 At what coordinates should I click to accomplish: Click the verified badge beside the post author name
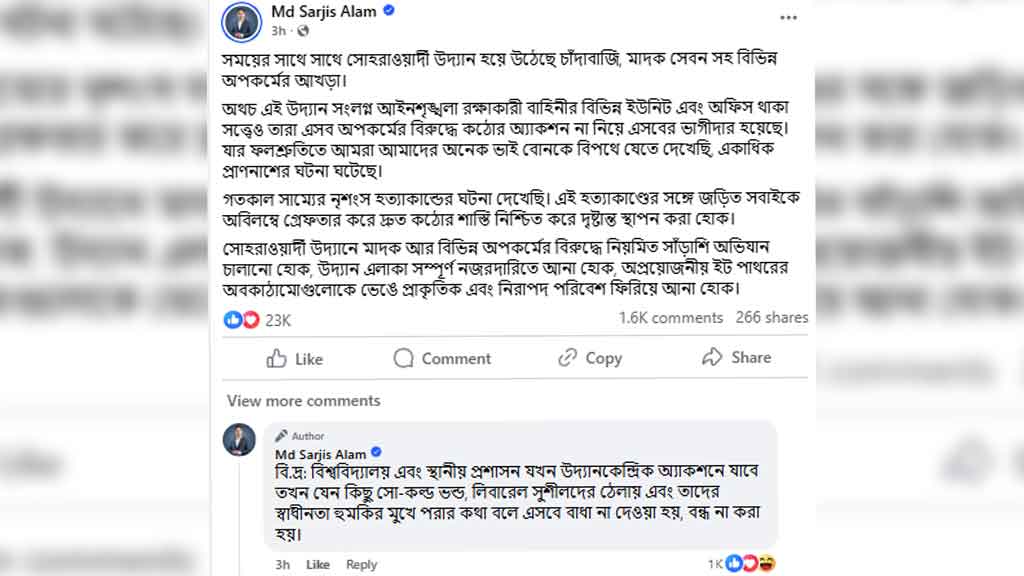point(389,11)
